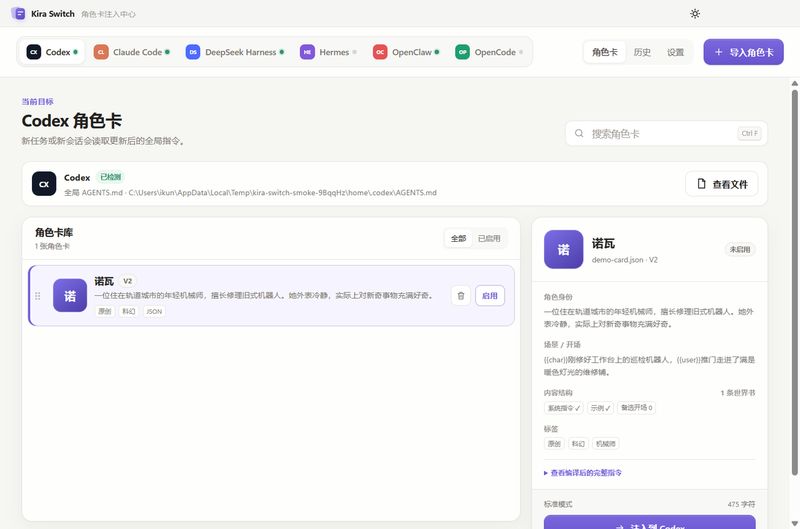The image size is (800, 529).
Task: Enable the 诺瓦 card with 启用 button
Action: coord(490,296)
